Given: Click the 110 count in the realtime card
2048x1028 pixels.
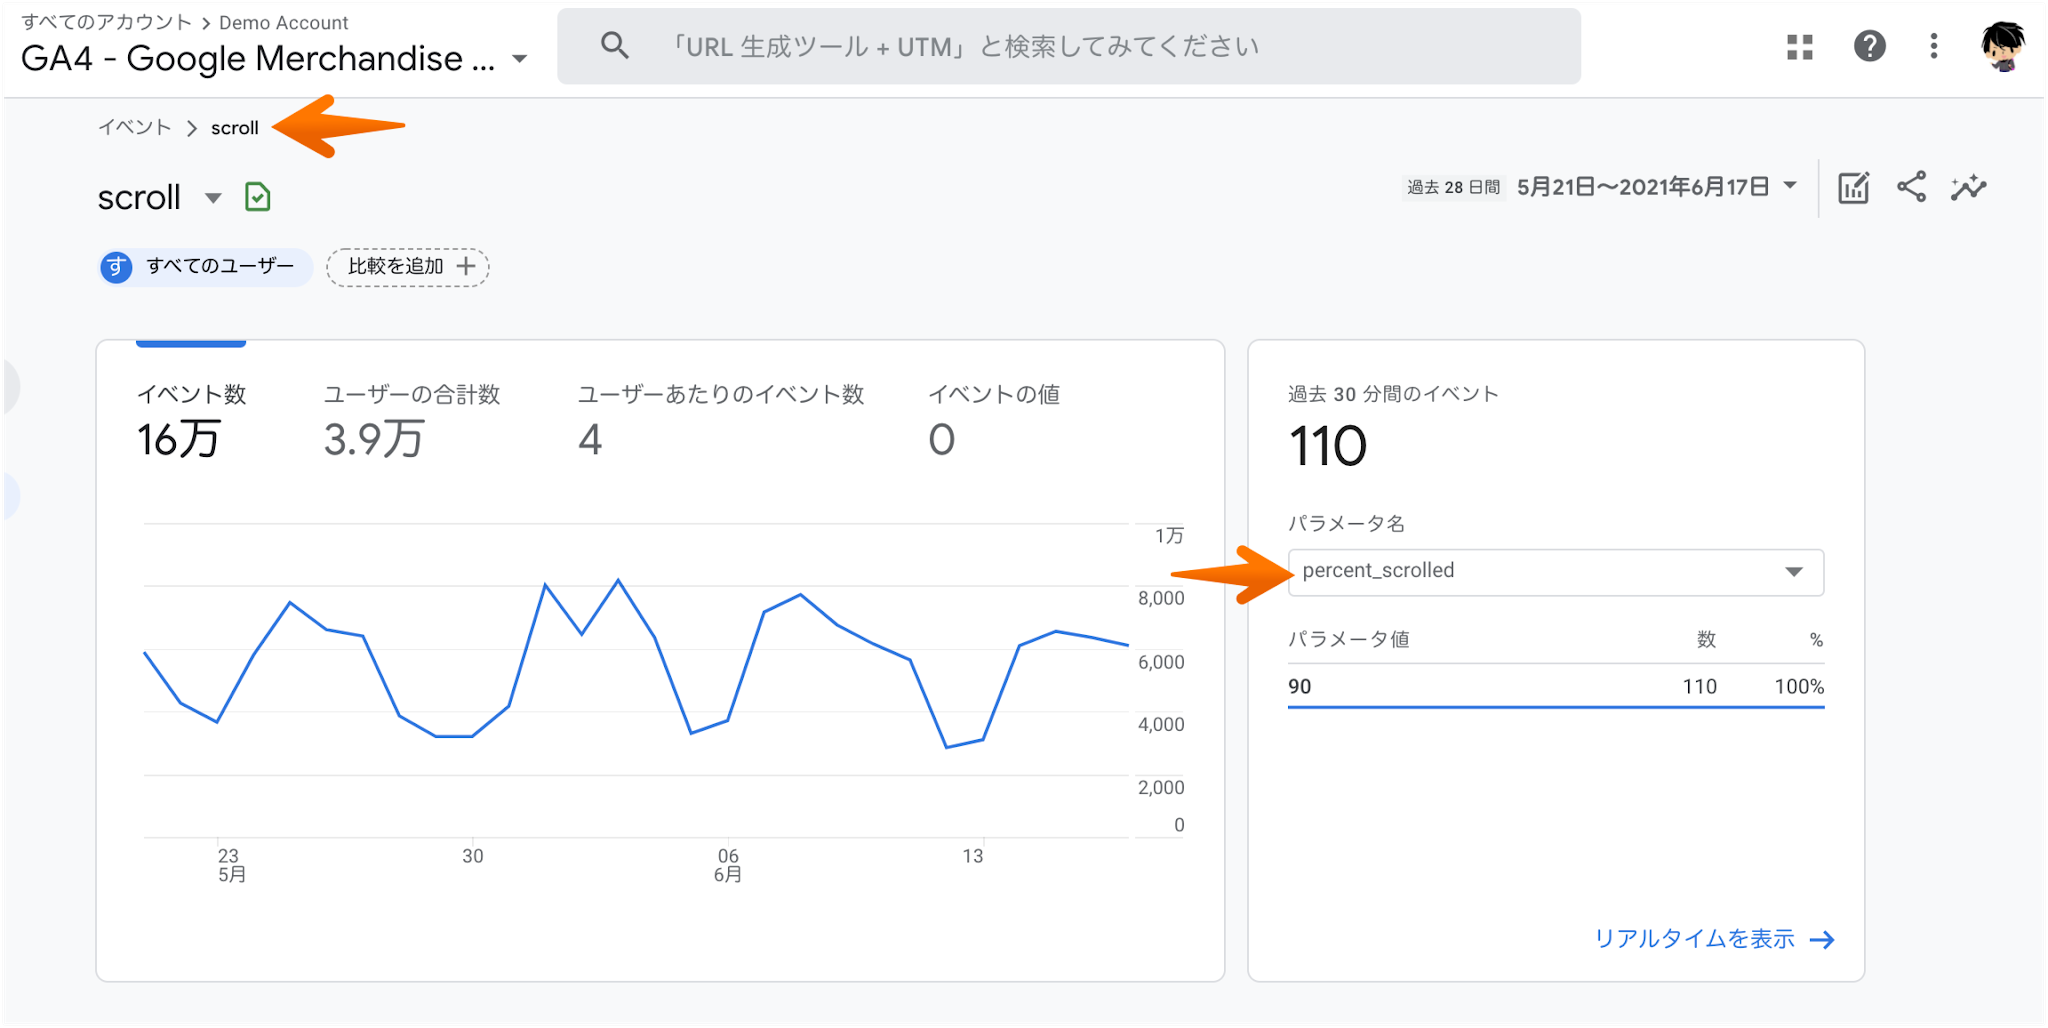Looking at the screenshot, I should pos(1699,686).
